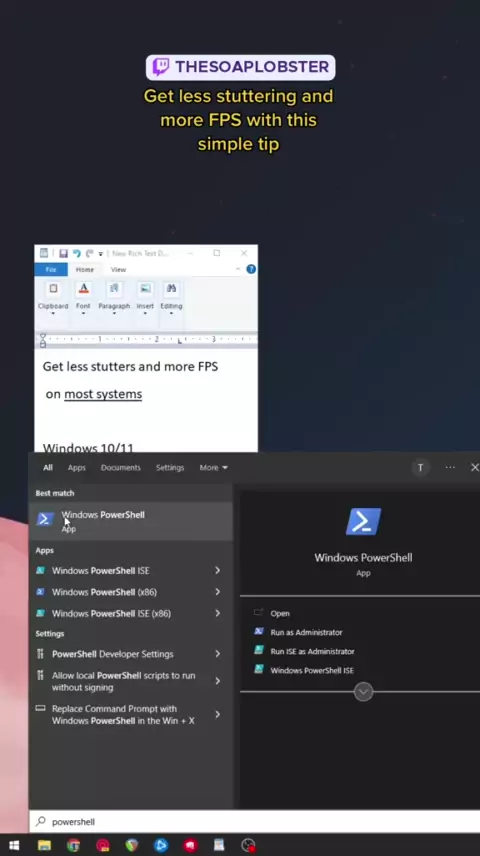Image resolution: width=480 pixels, height=856 pixels.
Task: Click the Run as Administrator shield icon
Action: pyautogui.click(x=259, y=632)
